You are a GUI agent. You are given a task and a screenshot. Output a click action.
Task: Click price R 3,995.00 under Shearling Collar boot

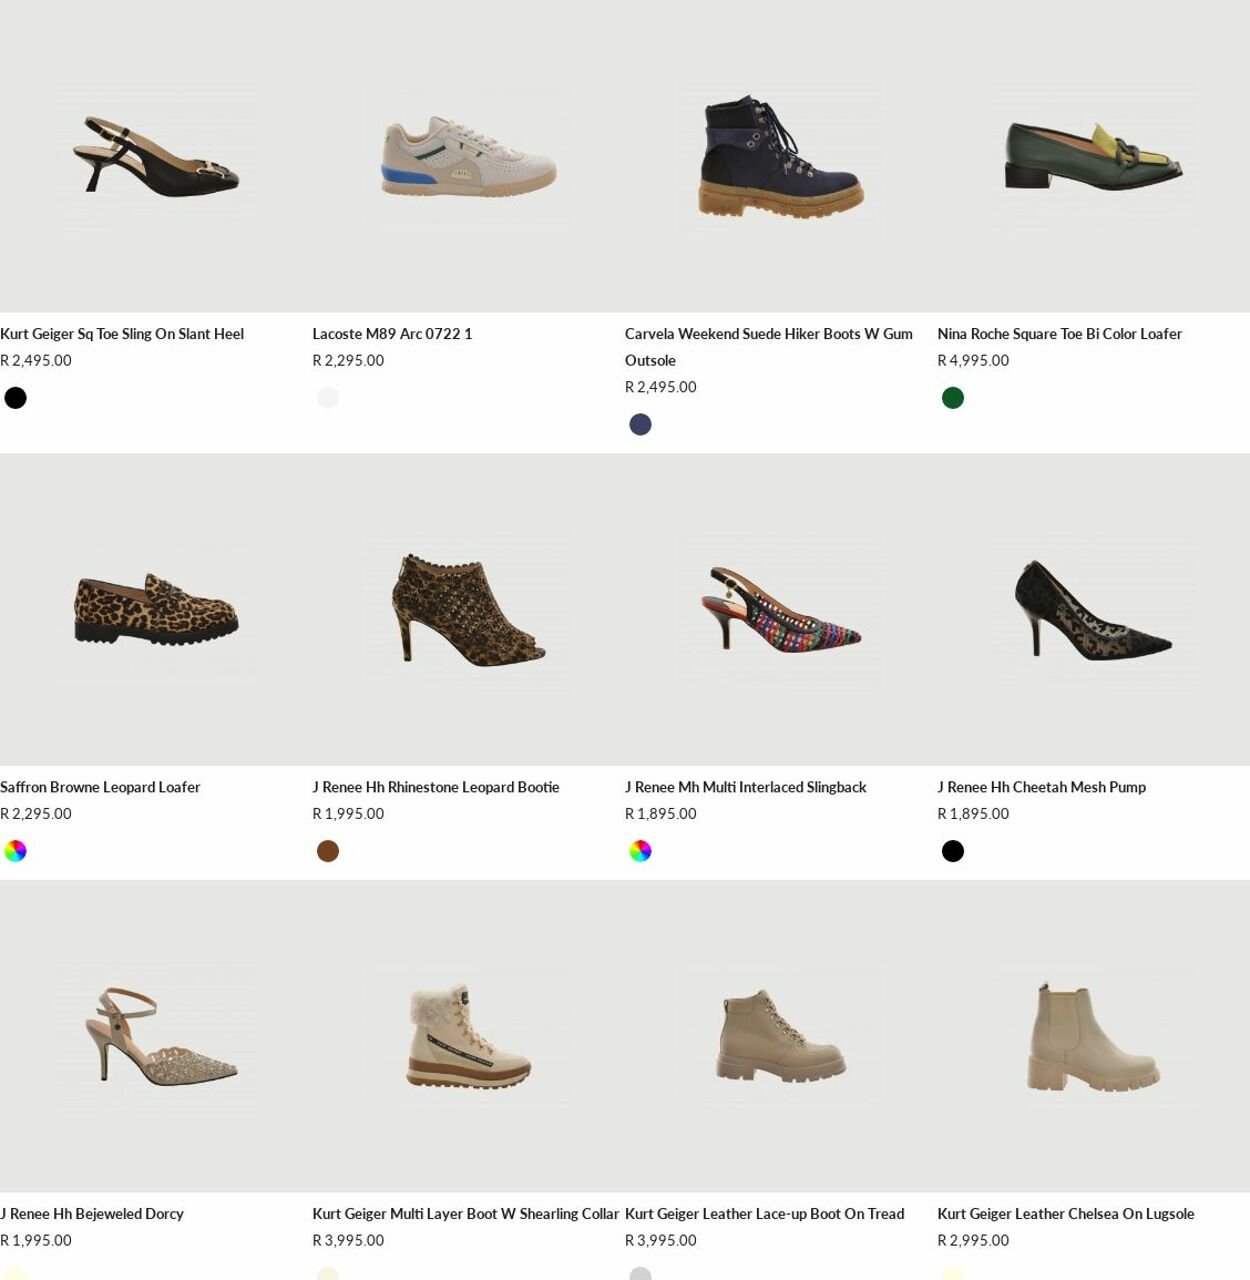(348, 1241)
